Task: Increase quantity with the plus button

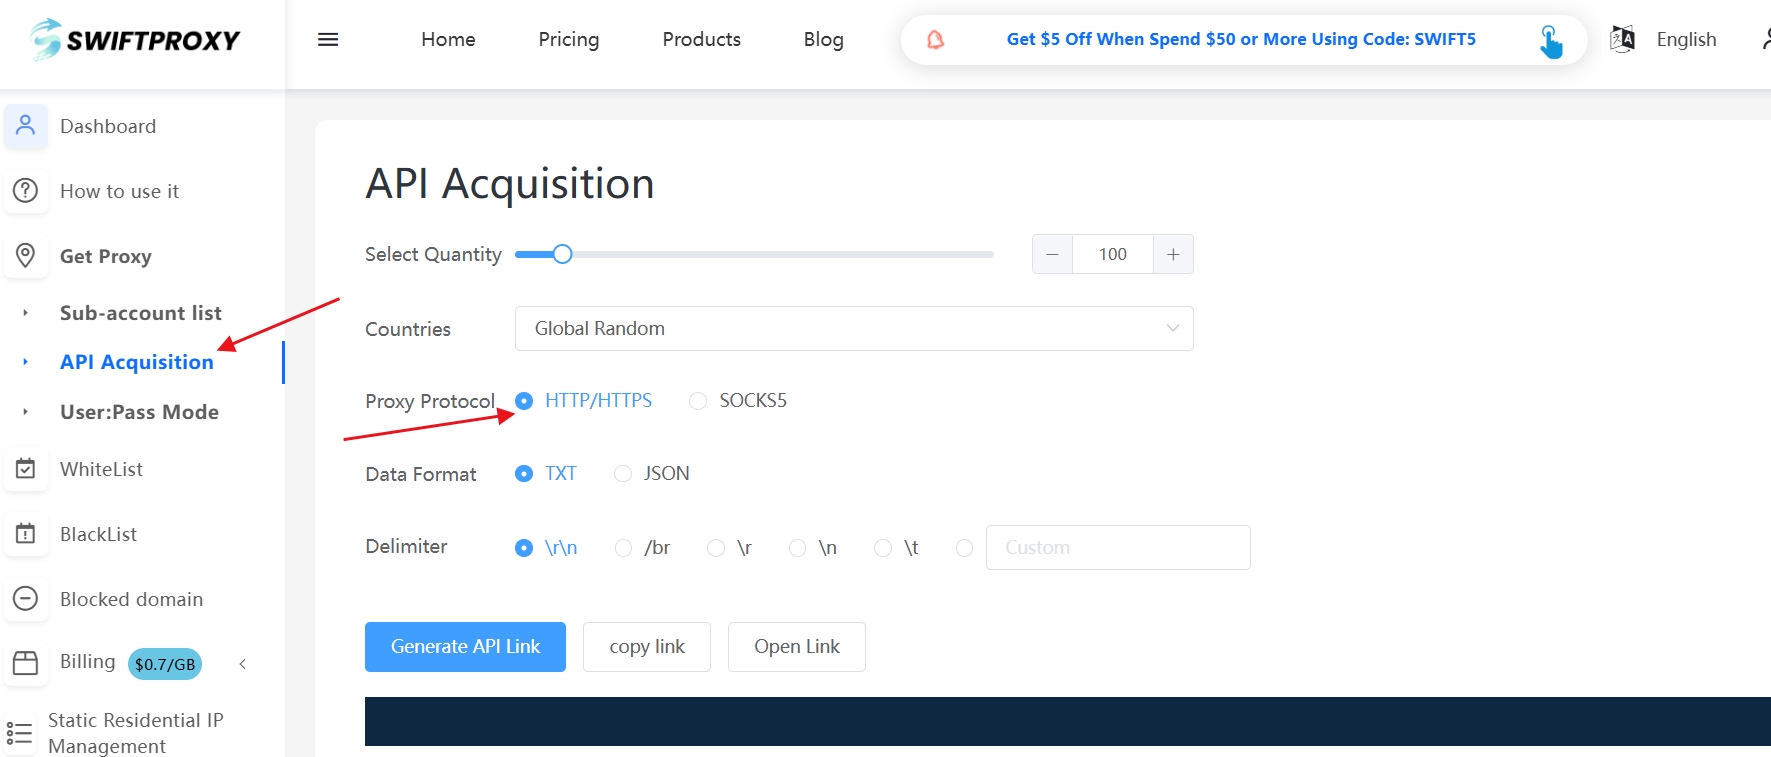Action: pos(1173,255)
